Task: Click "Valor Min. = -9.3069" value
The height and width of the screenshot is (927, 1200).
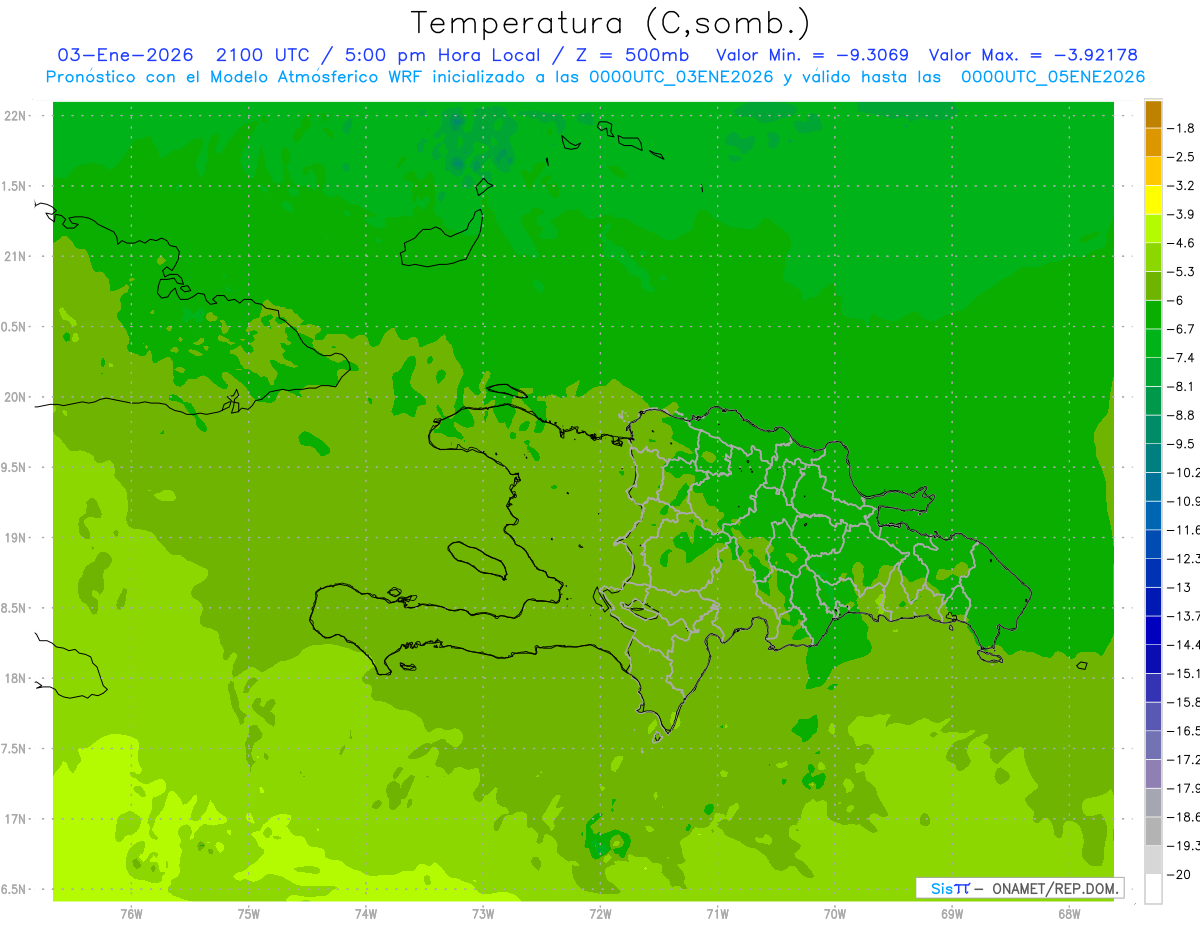Action: pyautogui.click(x=812, y=55)
